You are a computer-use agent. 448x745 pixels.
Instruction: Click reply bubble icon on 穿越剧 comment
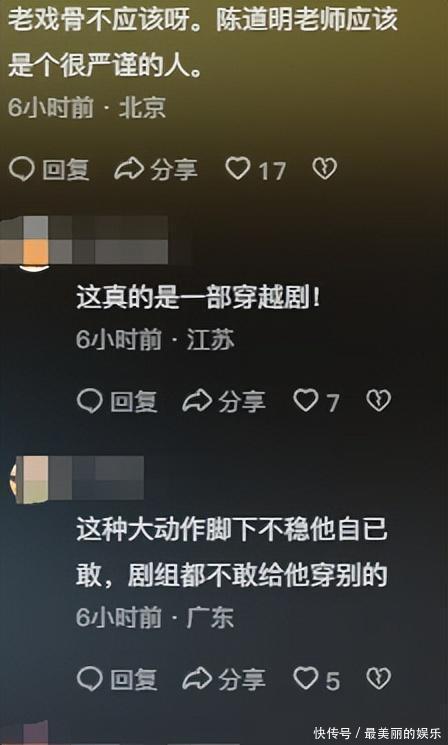(89, 401)
